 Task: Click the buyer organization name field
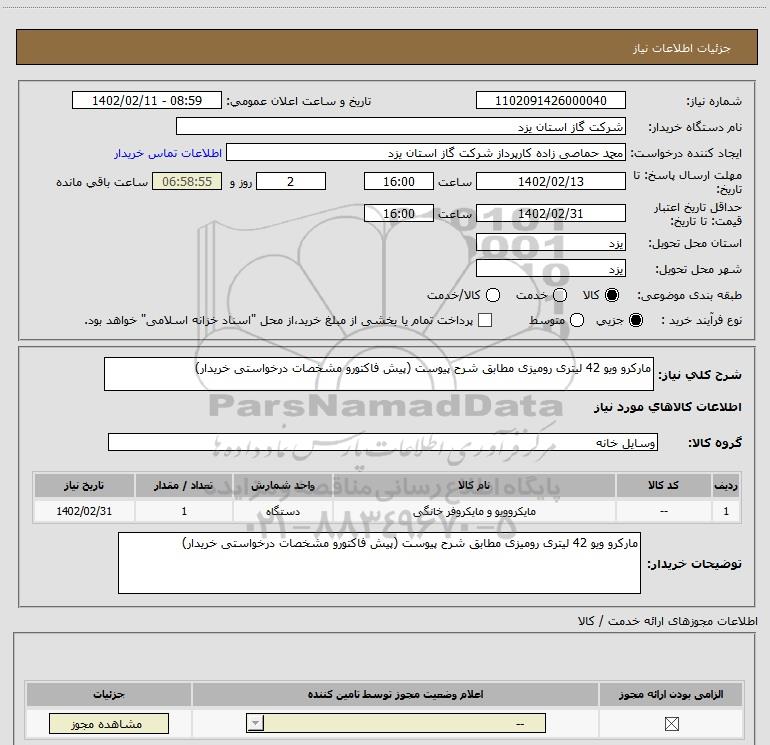pyautogui.click(x=401, y=126)
